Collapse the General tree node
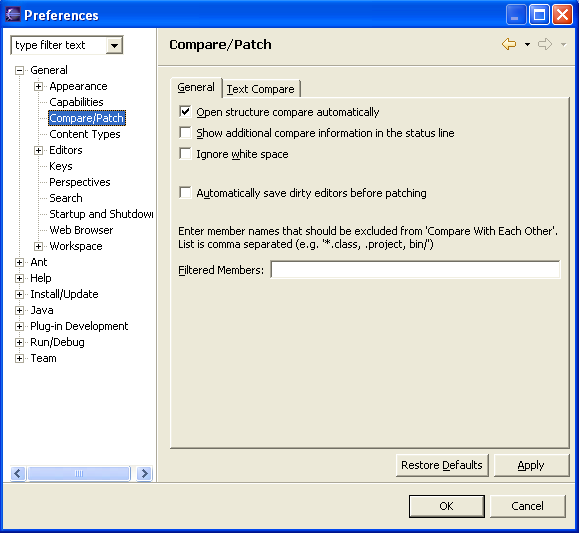Viewport: 579px width, 533px height. pos(19,70)
